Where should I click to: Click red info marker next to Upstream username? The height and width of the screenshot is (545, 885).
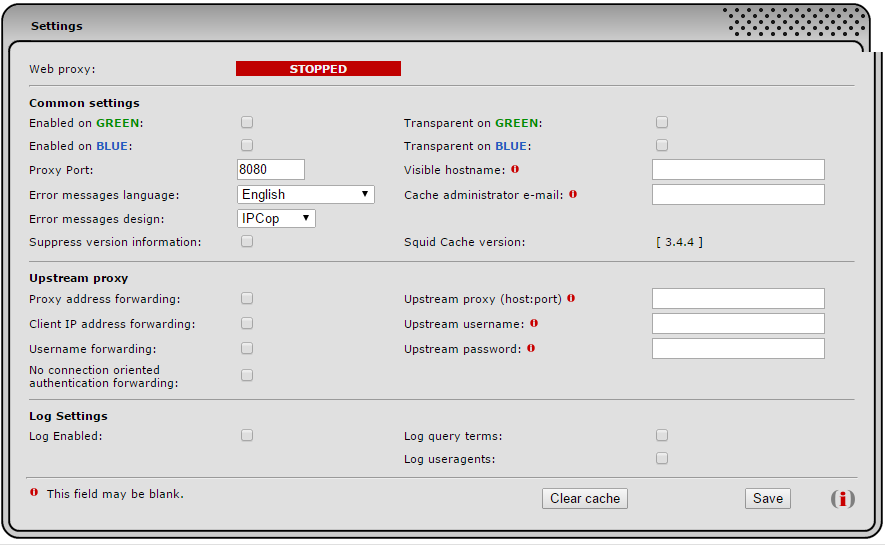coord(533,323)
